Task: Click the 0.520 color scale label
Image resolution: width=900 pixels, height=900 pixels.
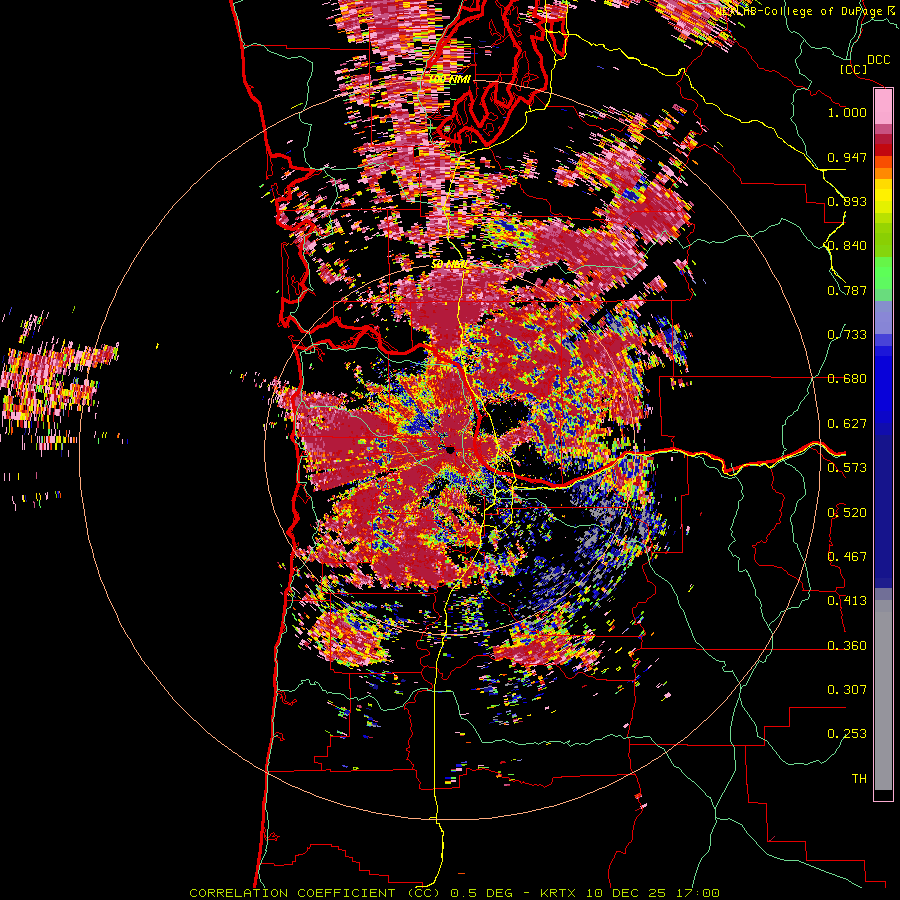Action: pos(847,513)
